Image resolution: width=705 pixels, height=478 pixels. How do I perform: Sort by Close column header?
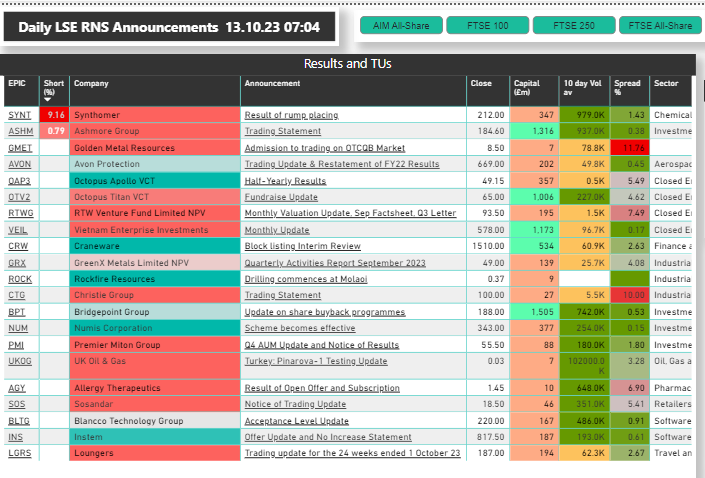tap(481, 83)
